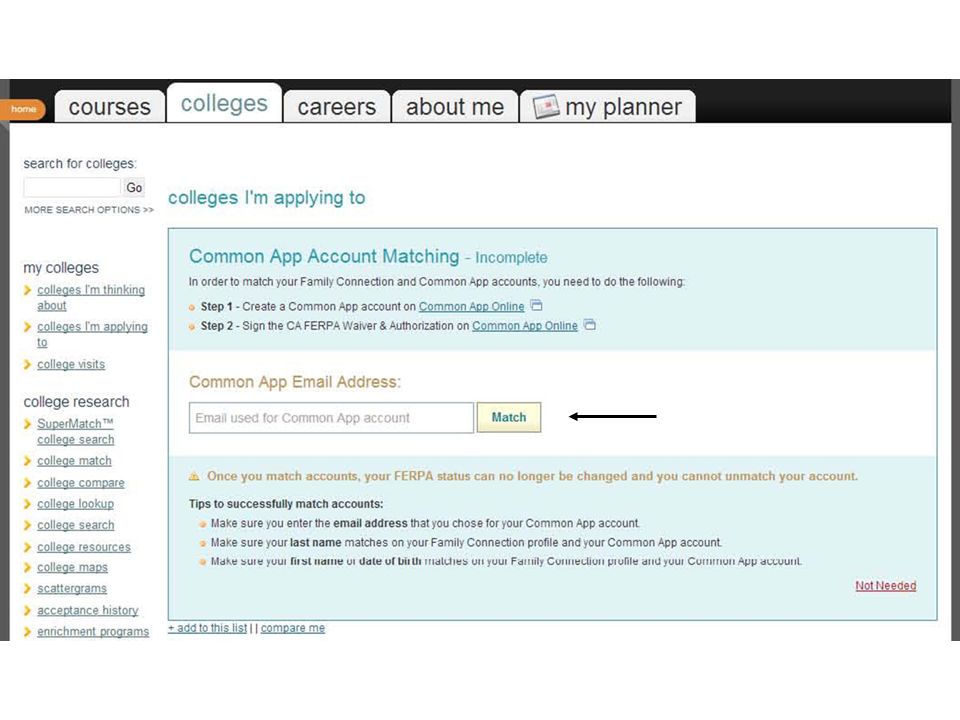Click Common App Online link in Step 1
This screenshot has width=960, height=720.
471,306
